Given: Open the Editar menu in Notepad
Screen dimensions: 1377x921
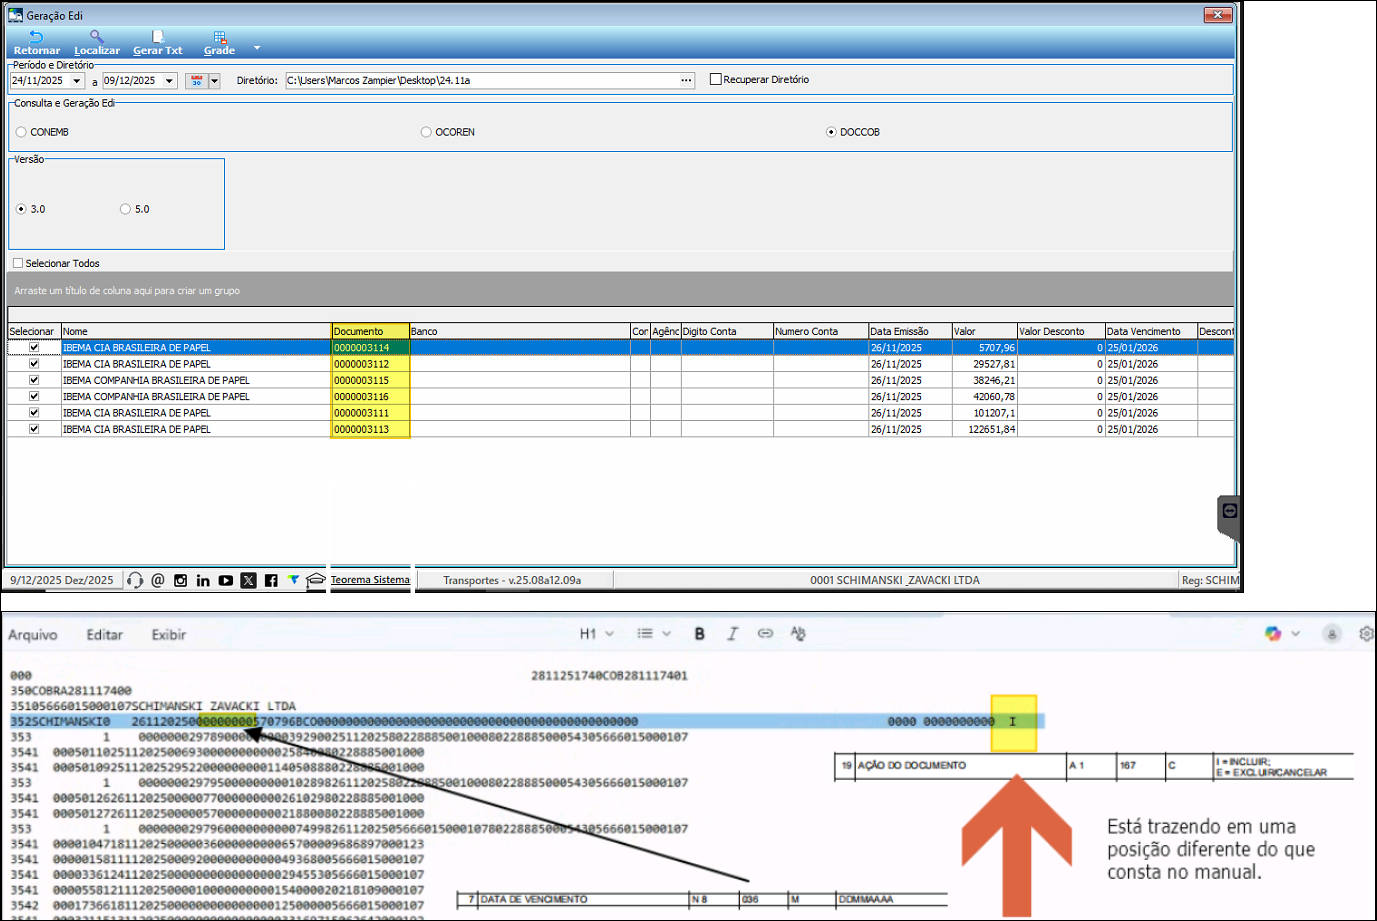Looking at the screenshot, I should pyautogui.click(x=104, y=635).
